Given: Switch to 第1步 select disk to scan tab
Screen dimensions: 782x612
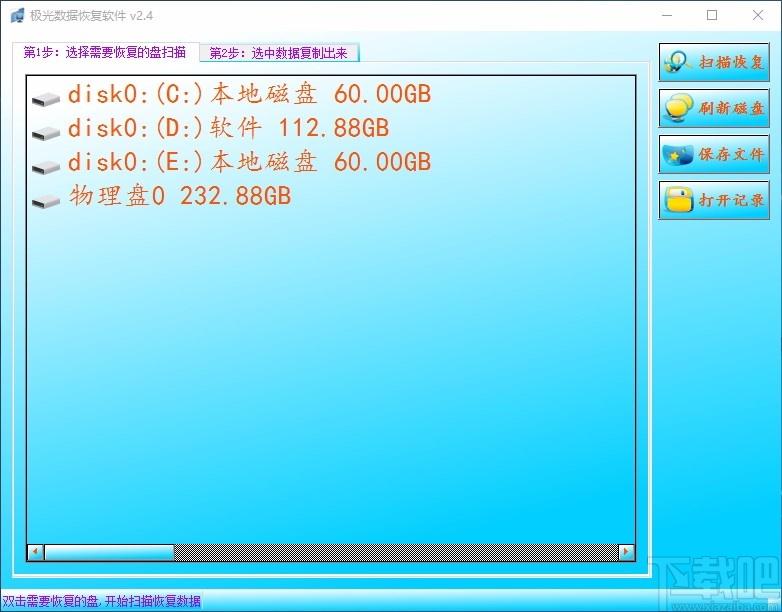Looking at the screenshot, I should pyautogui.click(x=106, y=52).
